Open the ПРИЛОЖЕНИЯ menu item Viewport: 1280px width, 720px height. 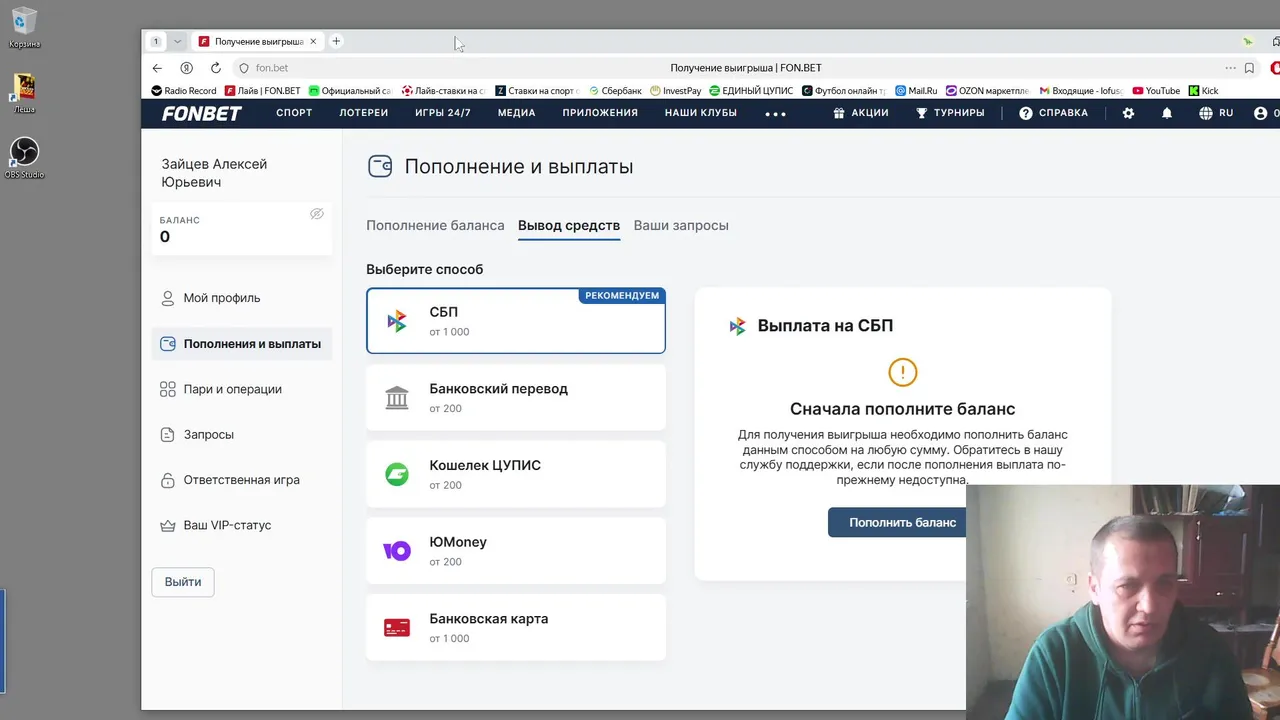point(600,113)
